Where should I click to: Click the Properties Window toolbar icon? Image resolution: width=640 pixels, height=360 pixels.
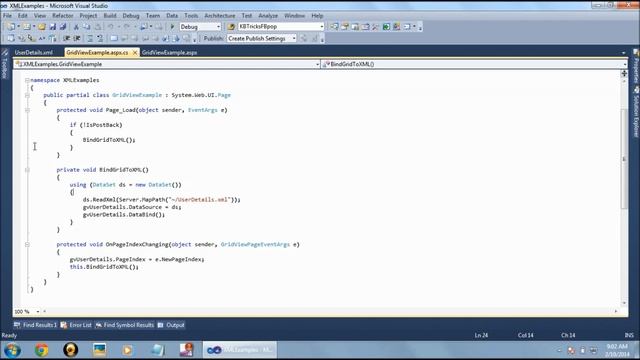click(345, 27)
